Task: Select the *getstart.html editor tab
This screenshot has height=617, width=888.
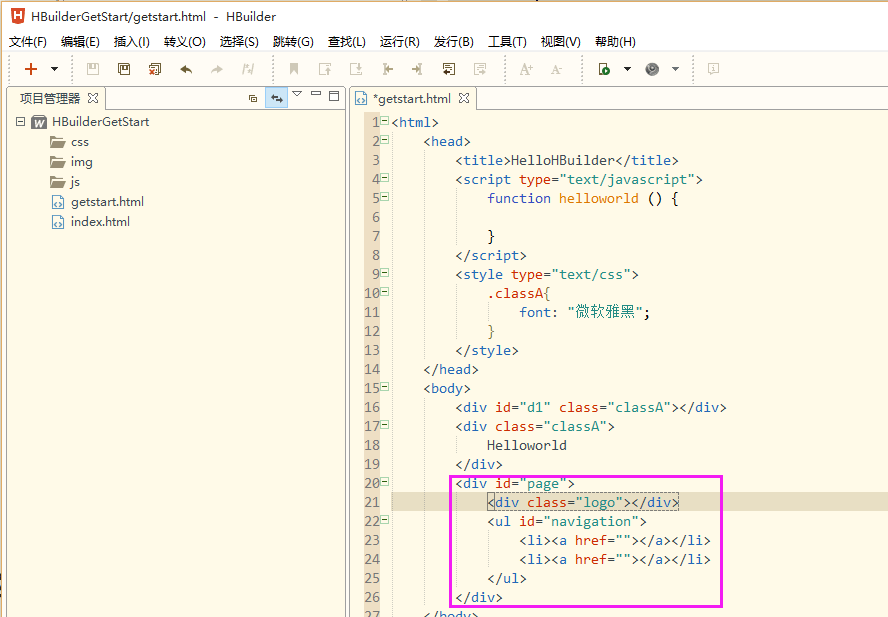Action: pos(412,99)
